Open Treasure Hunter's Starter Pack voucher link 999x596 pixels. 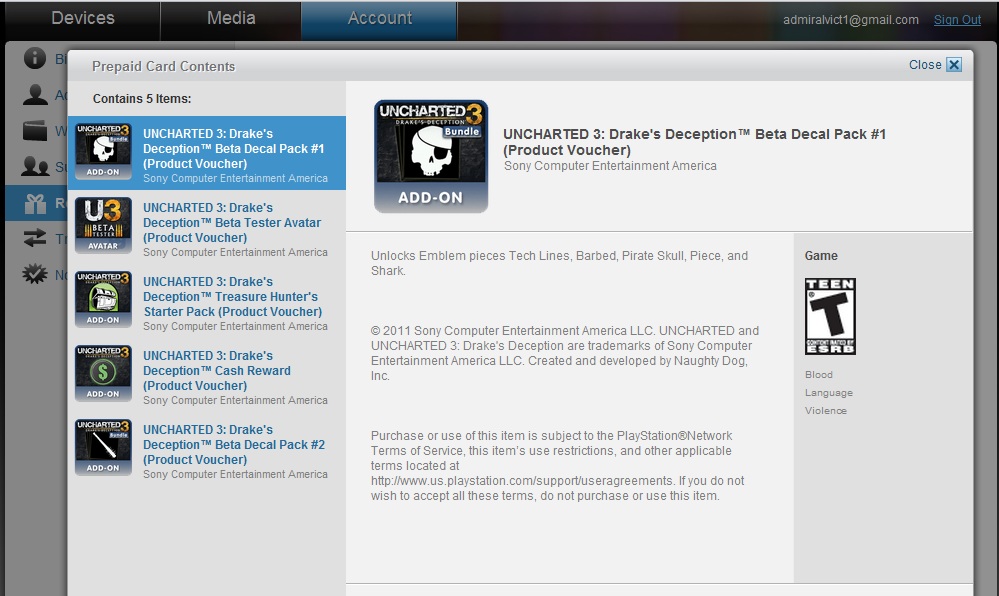pos(233,296)
